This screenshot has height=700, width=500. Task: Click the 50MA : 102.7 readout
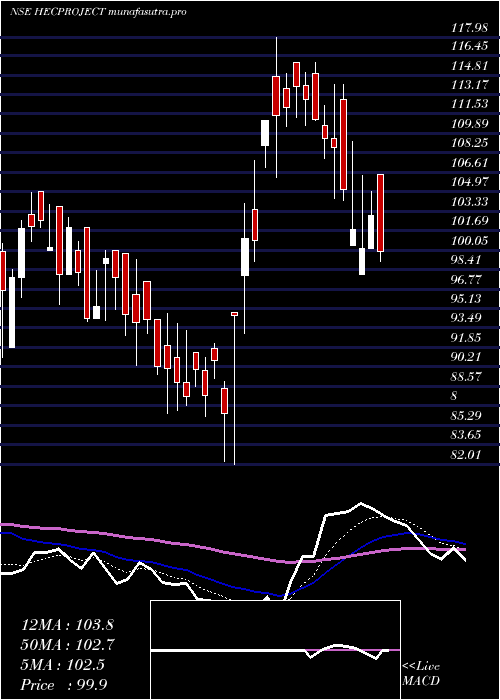pos(68,645)
